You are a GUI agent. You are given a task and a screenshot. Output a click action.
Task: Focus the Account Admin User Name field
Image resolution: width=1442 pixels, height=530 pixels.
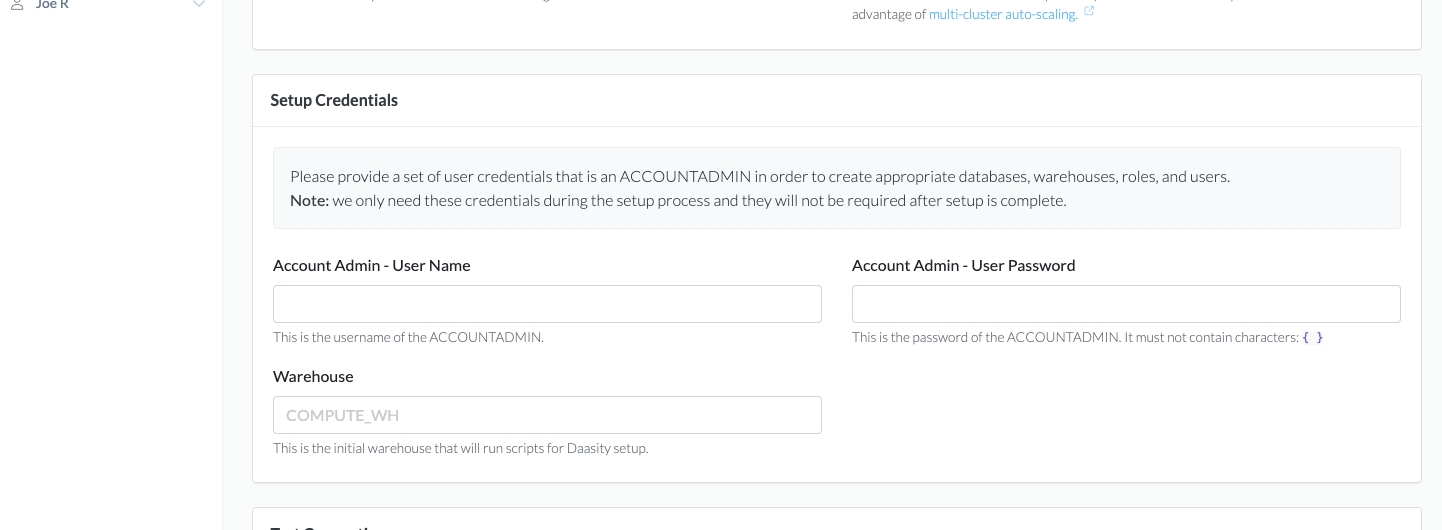[547, 304]
